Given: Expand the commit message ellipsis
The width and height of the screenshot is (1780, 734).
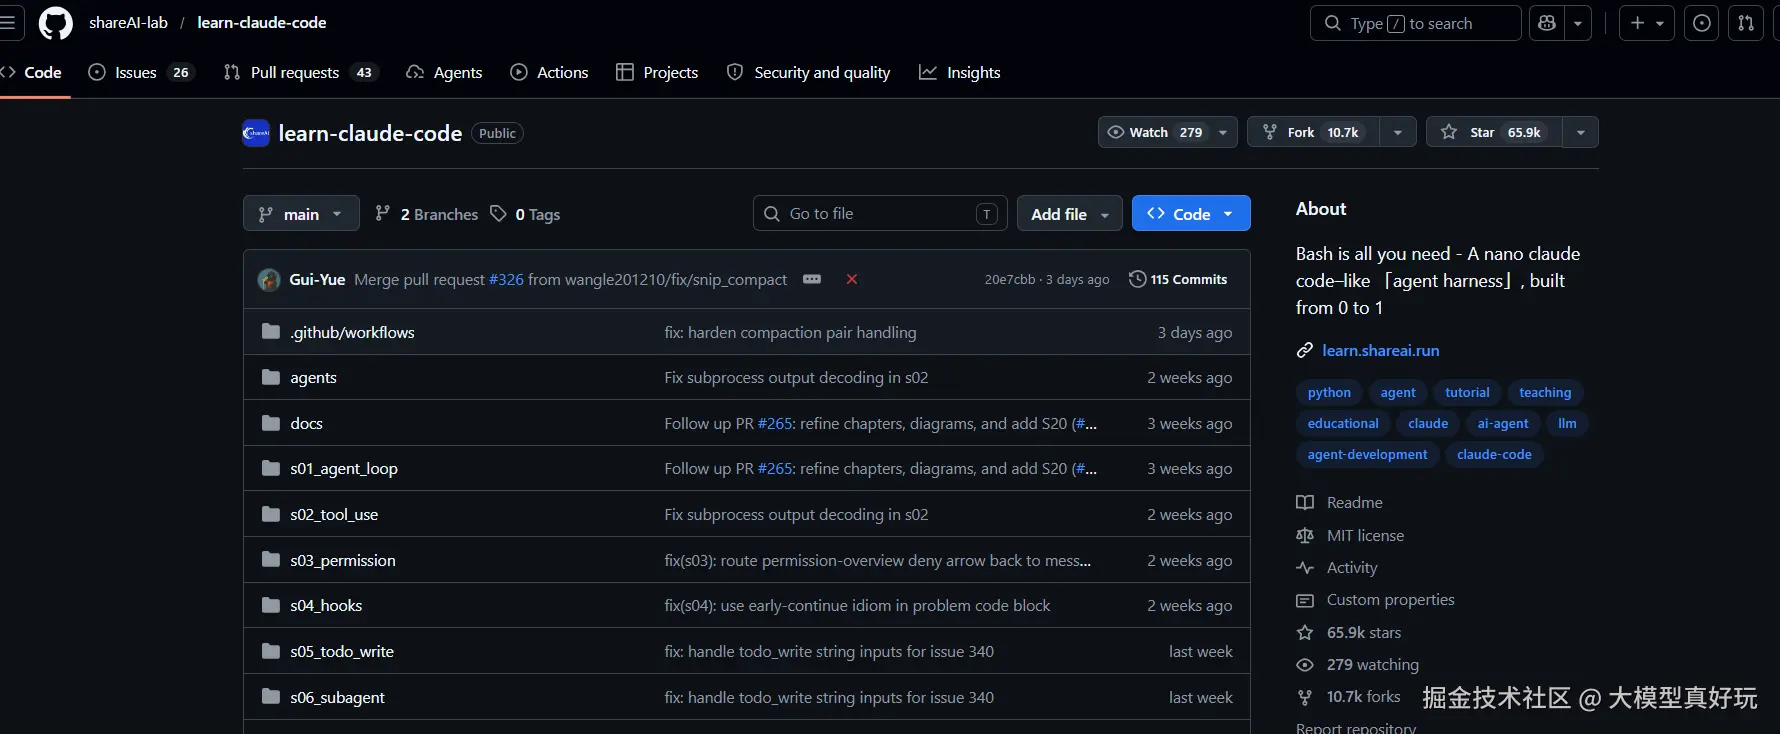Looking at the screenshot, I should click(812, 279).
